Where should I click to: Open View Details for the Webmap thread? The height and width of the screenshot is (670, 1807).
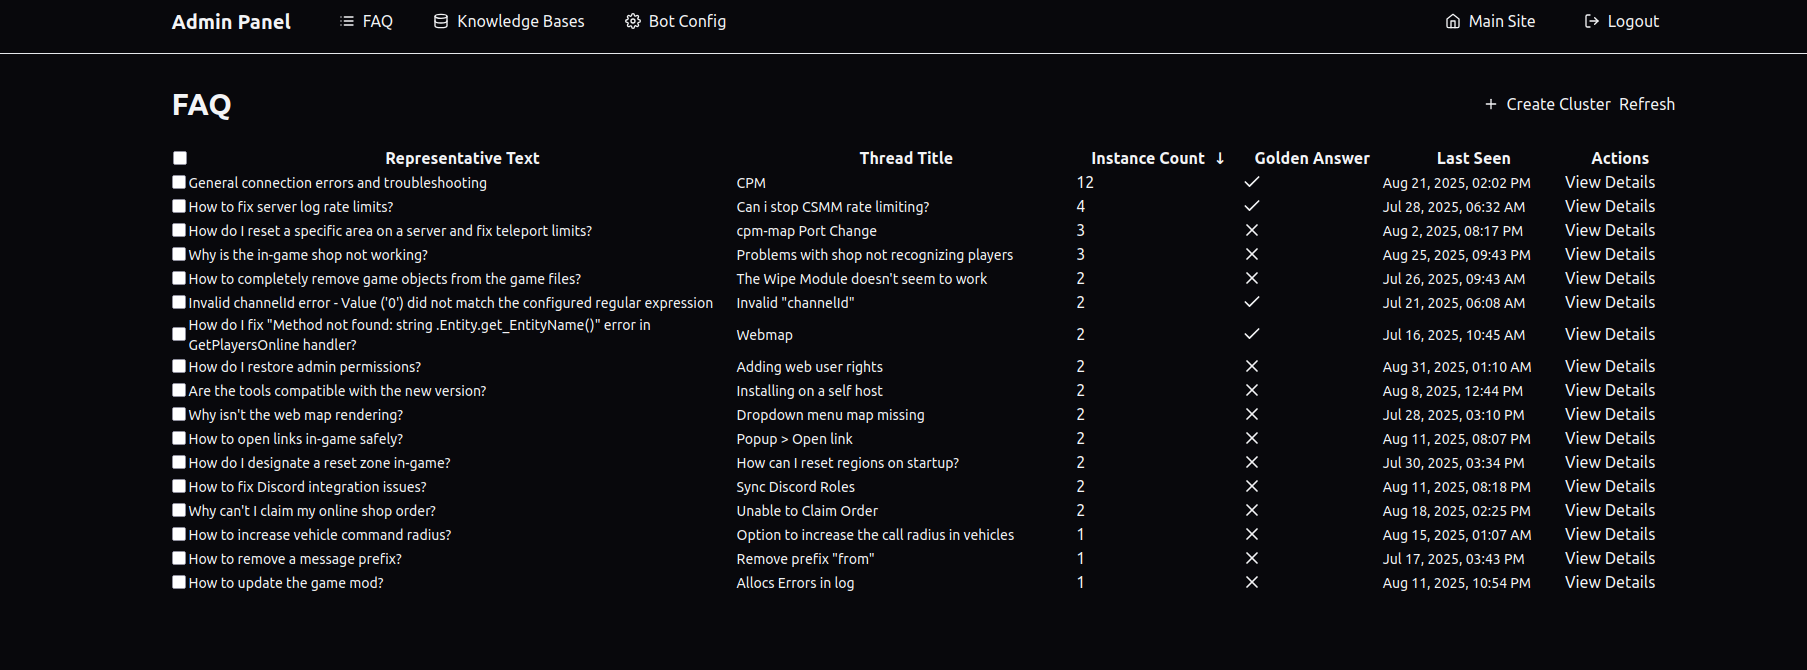tap(1609, 334)
